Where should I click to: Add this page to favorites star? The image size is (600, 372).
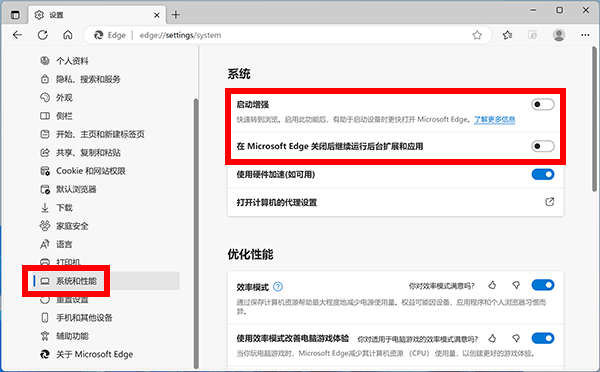coord(477,35)
